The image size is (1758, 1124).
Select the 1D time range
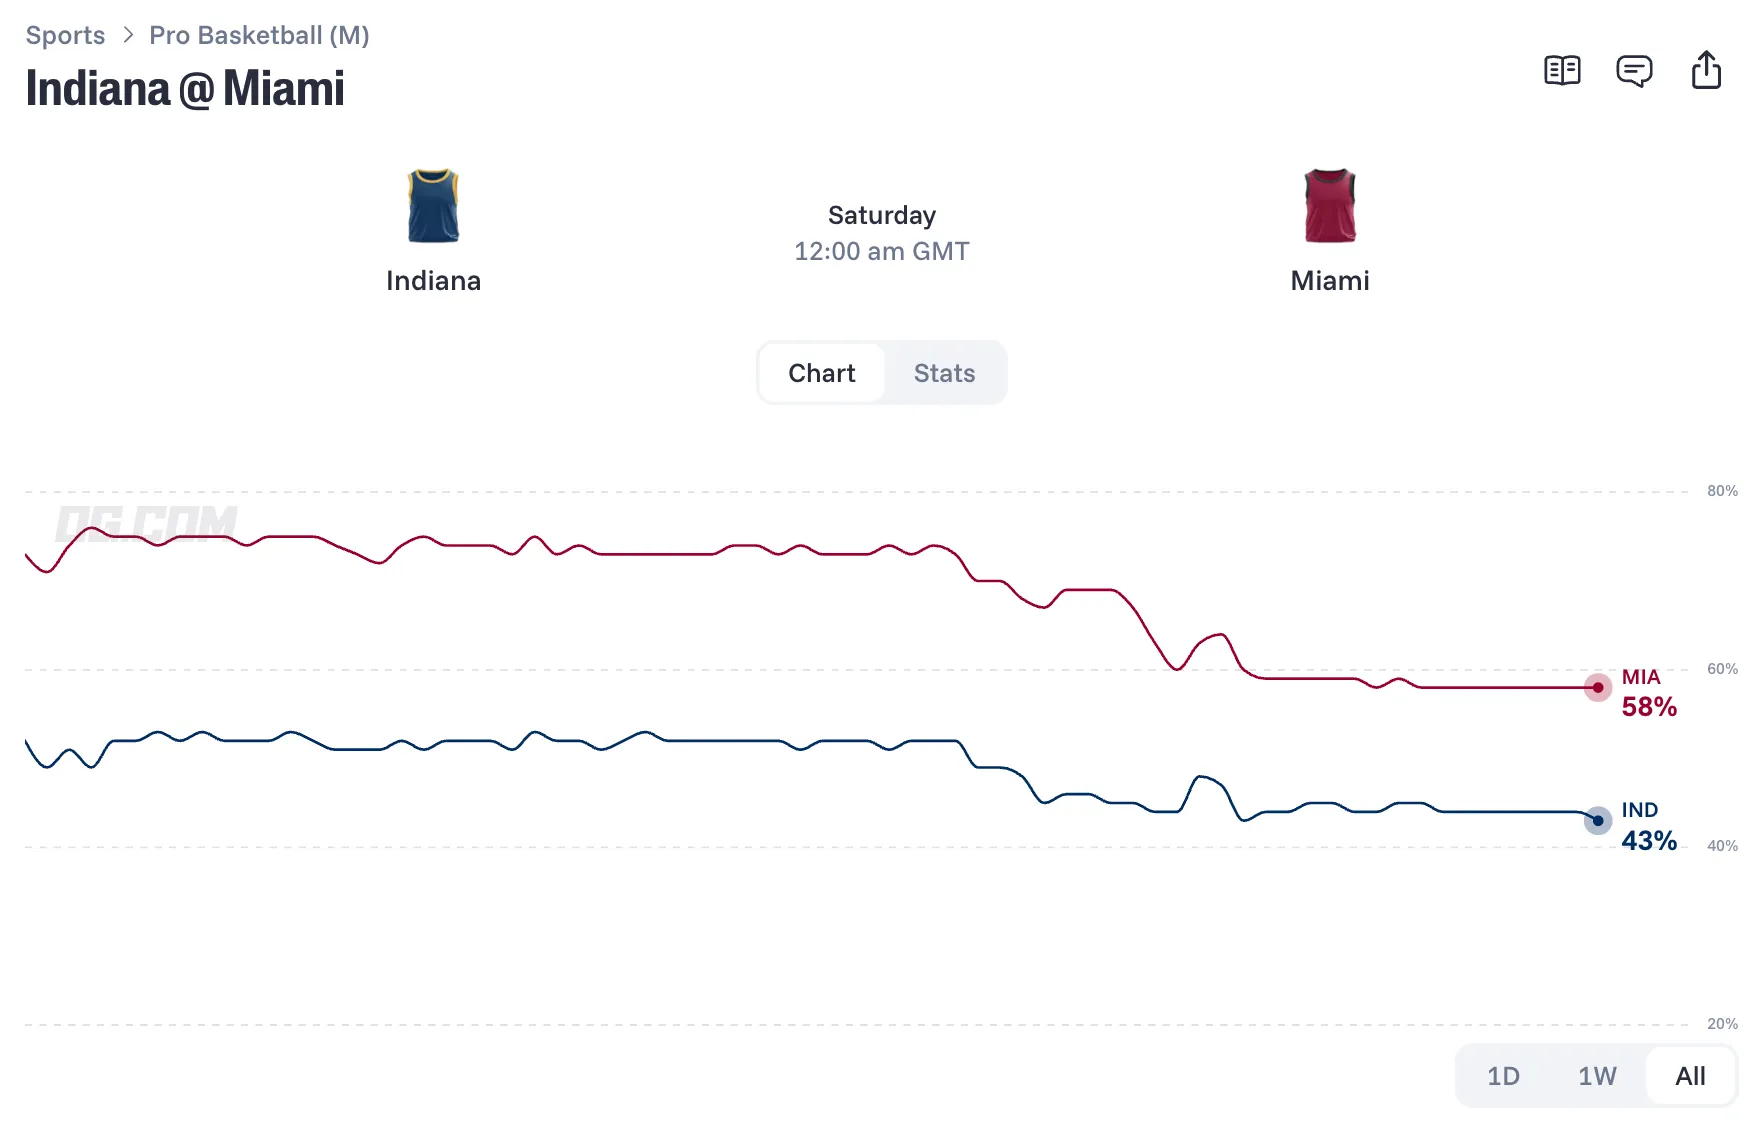coord(1503,1076)
